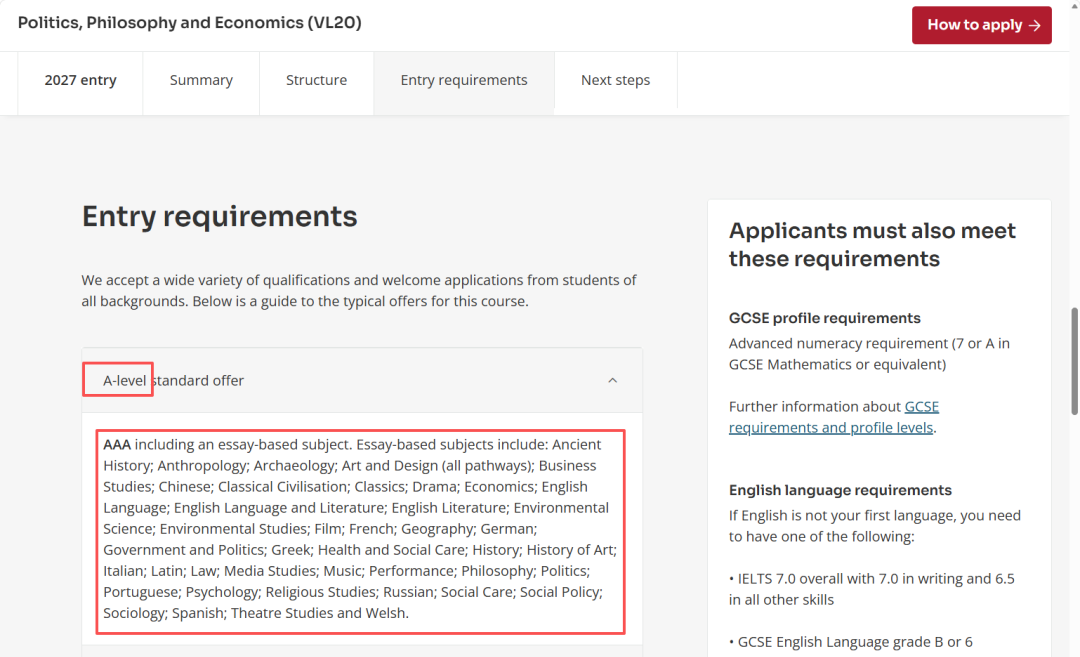The width and height of the screenshot is (1080, 657).
Task: Open the Next steps tab
Action: [616, 81]
